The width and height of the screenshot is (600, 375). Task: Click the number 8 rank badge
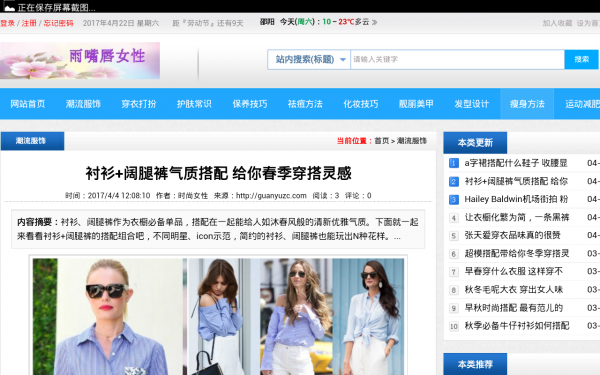pos(453,290)
